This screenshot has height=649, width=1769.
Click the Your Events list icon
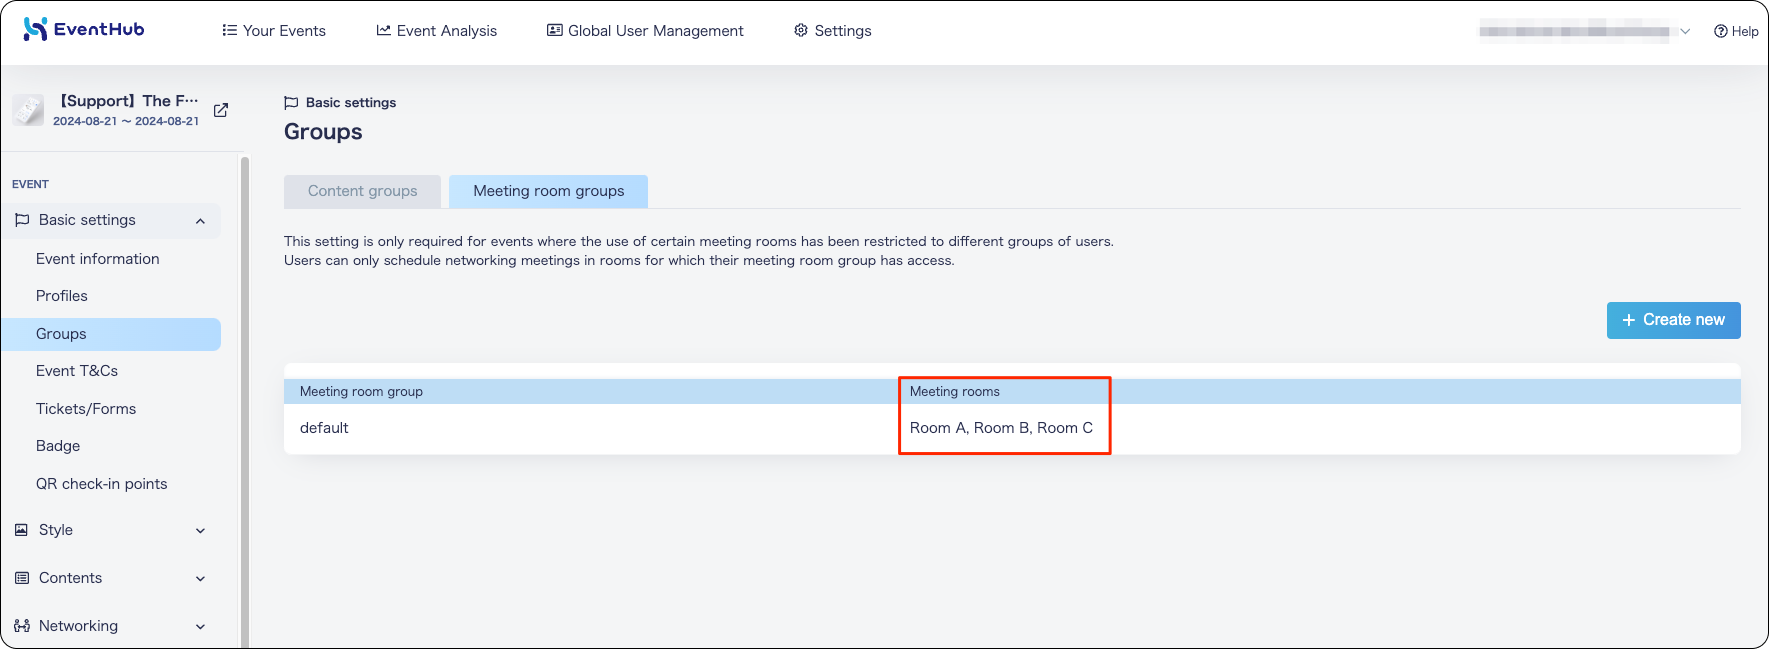230,30
